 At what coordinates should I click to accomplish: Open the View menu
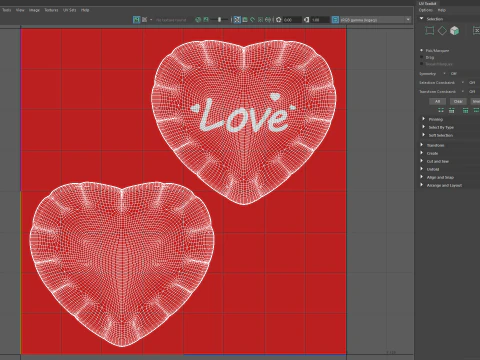20,10
